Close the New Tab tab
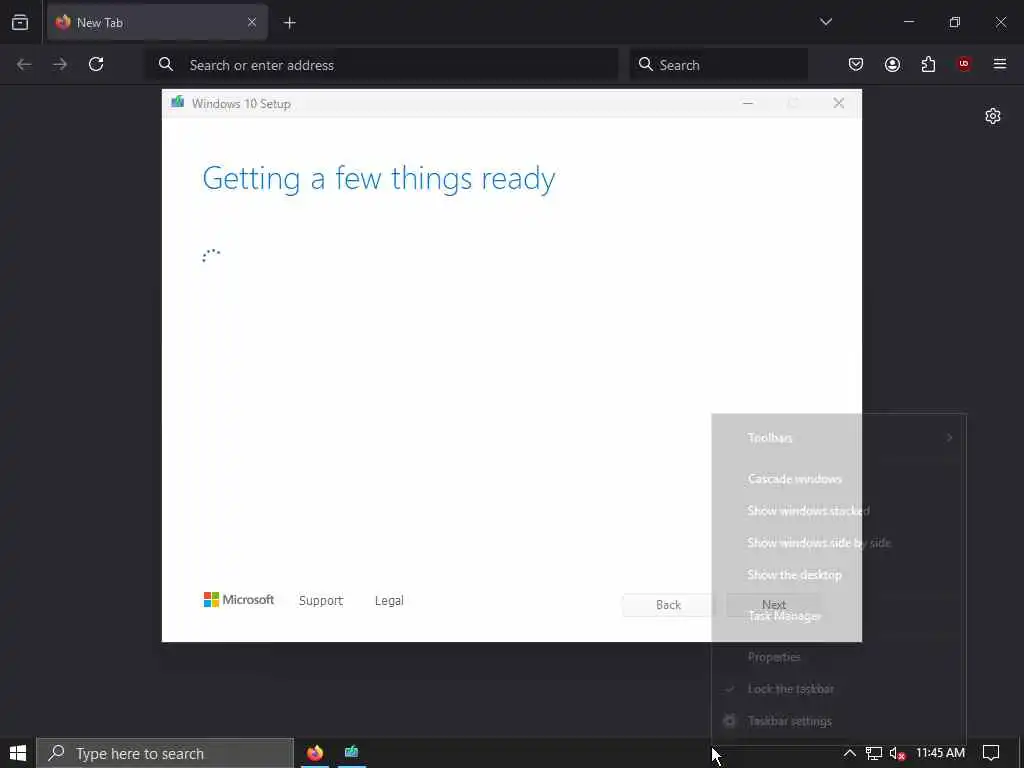This screenshot has width=1024, height=768. (251, 22)
